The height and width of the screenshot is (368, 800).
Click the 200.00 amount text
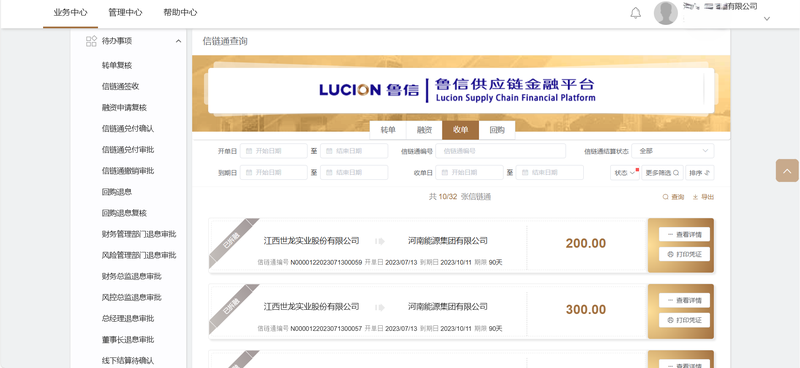[x=586, y=243]
